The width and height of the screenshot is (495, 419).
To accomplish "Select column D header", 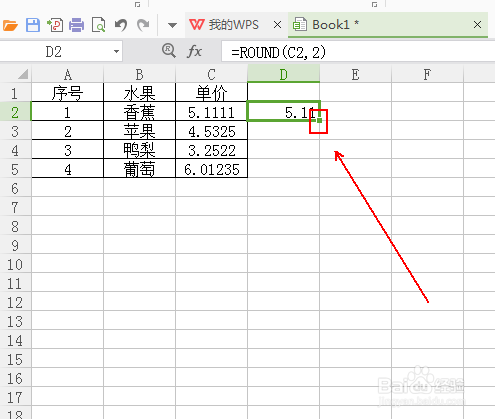I will [283, 74].
